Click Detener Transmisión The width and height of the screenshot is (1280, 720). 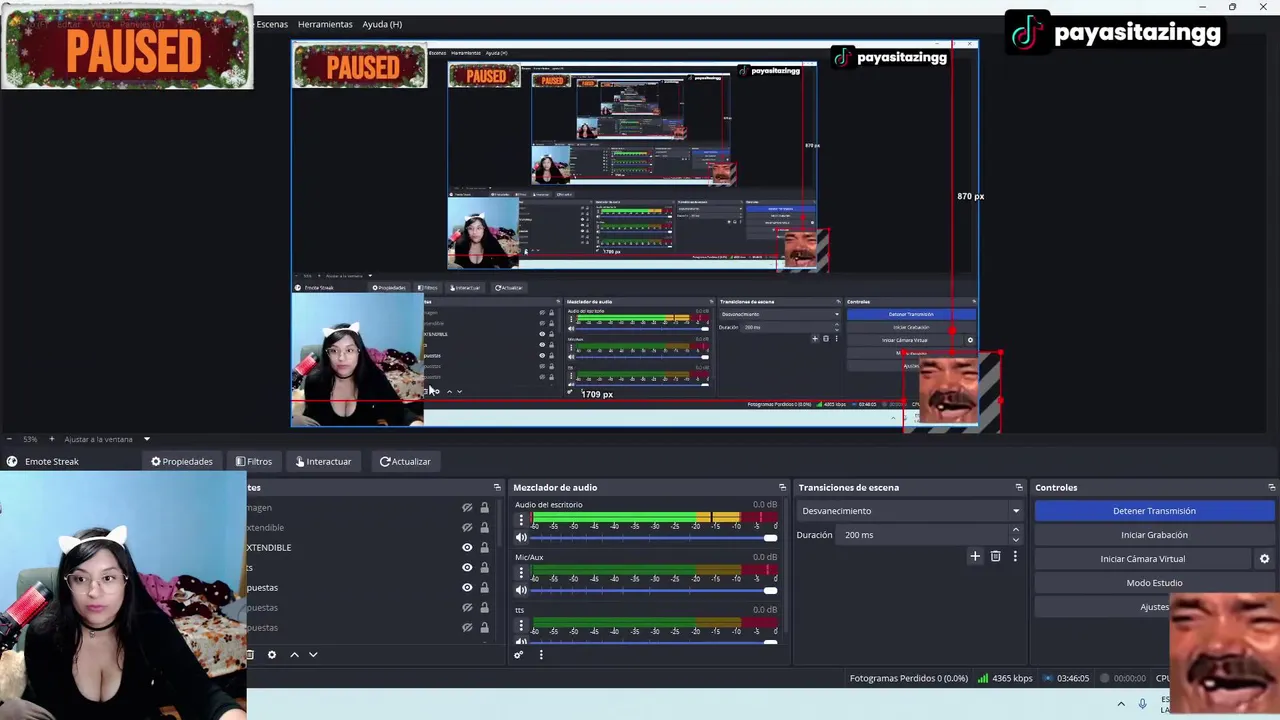click(1154, 511)
